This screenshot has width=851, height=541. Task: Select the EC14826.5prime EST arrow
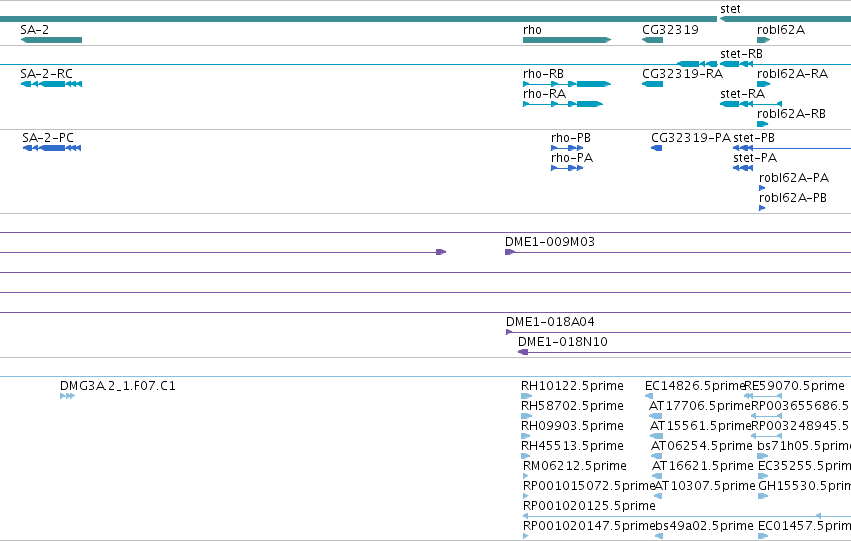(649, 396)
